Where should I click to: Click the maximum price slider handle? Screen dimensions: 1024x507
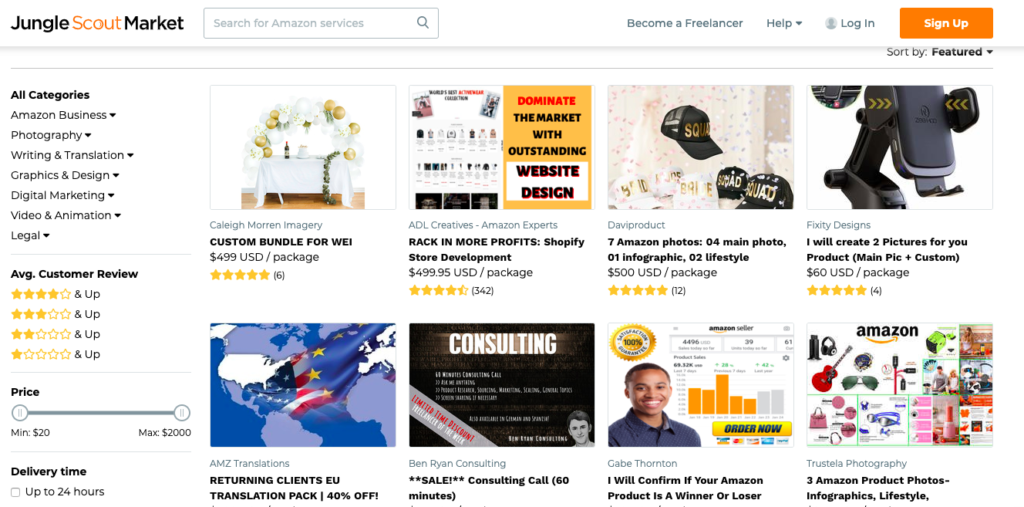(182, 413)
